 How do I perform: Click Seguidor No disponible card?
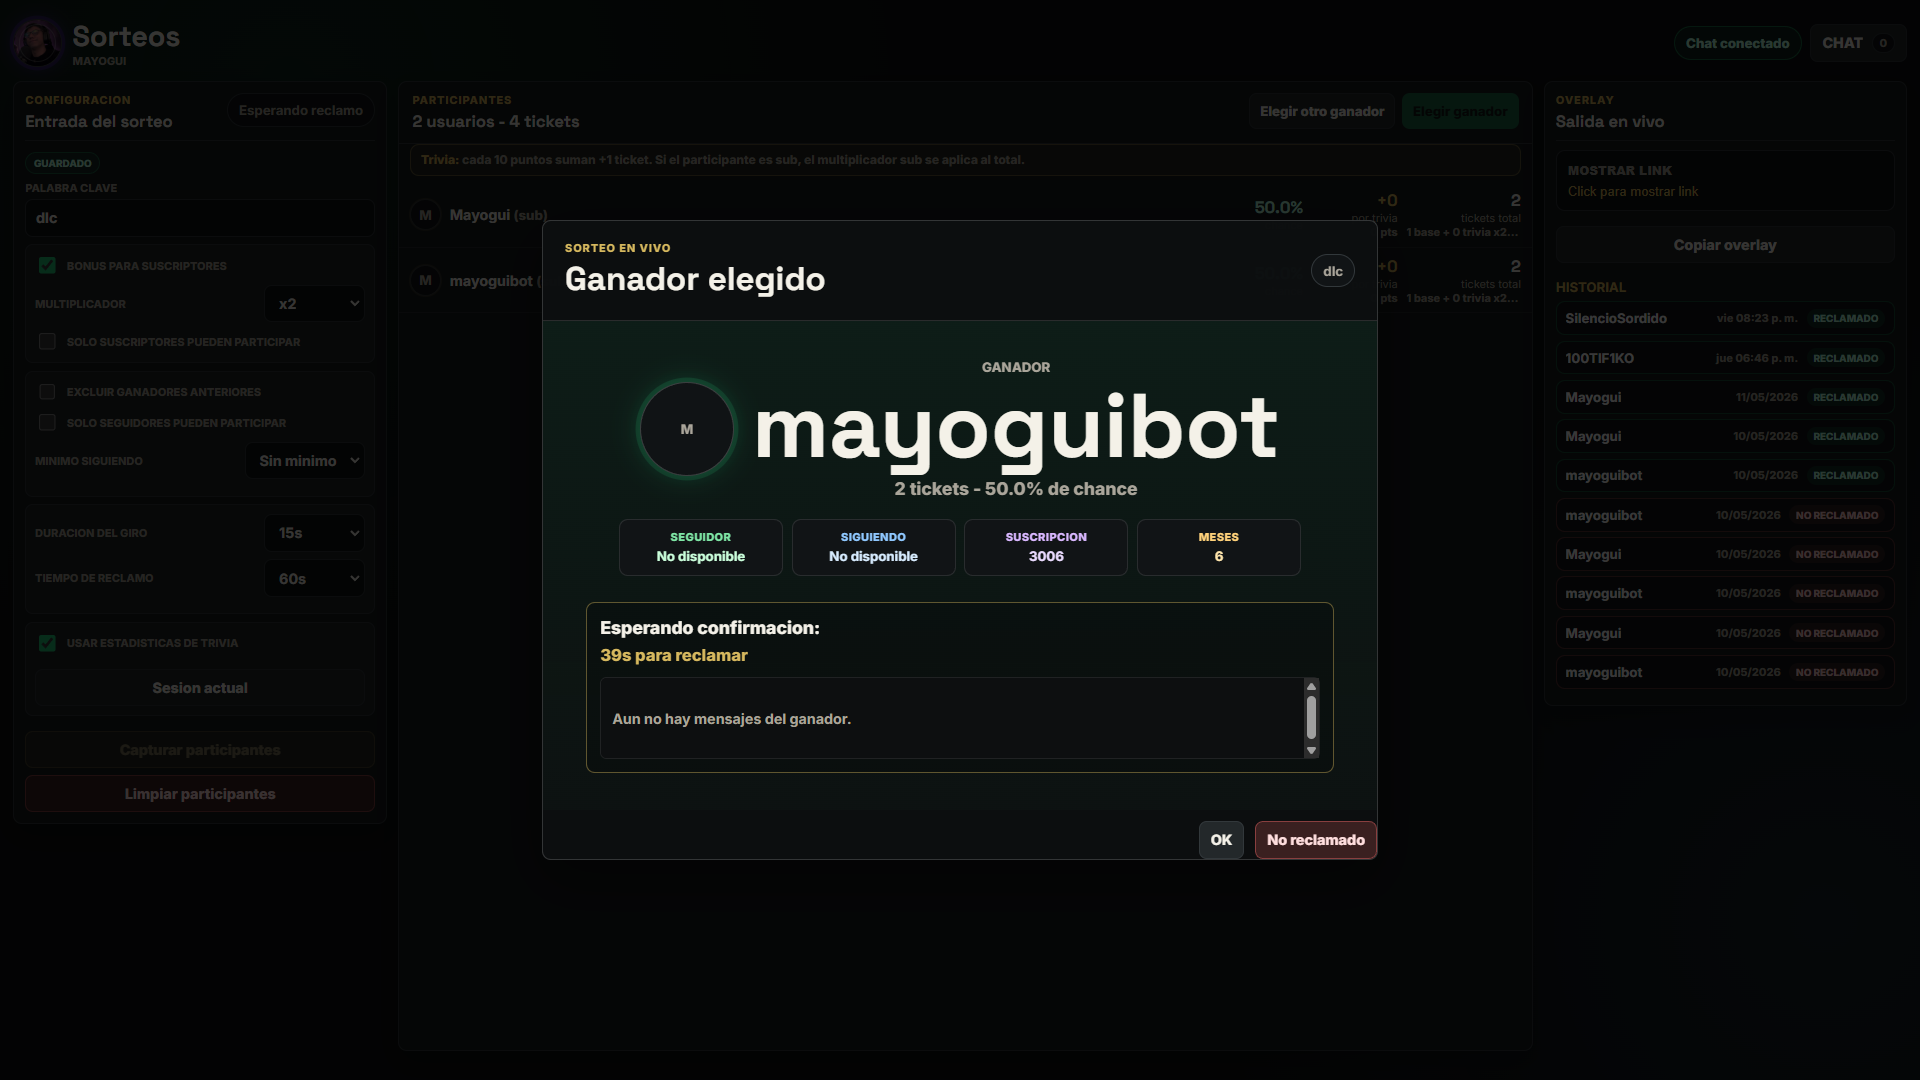coord(701,547)
